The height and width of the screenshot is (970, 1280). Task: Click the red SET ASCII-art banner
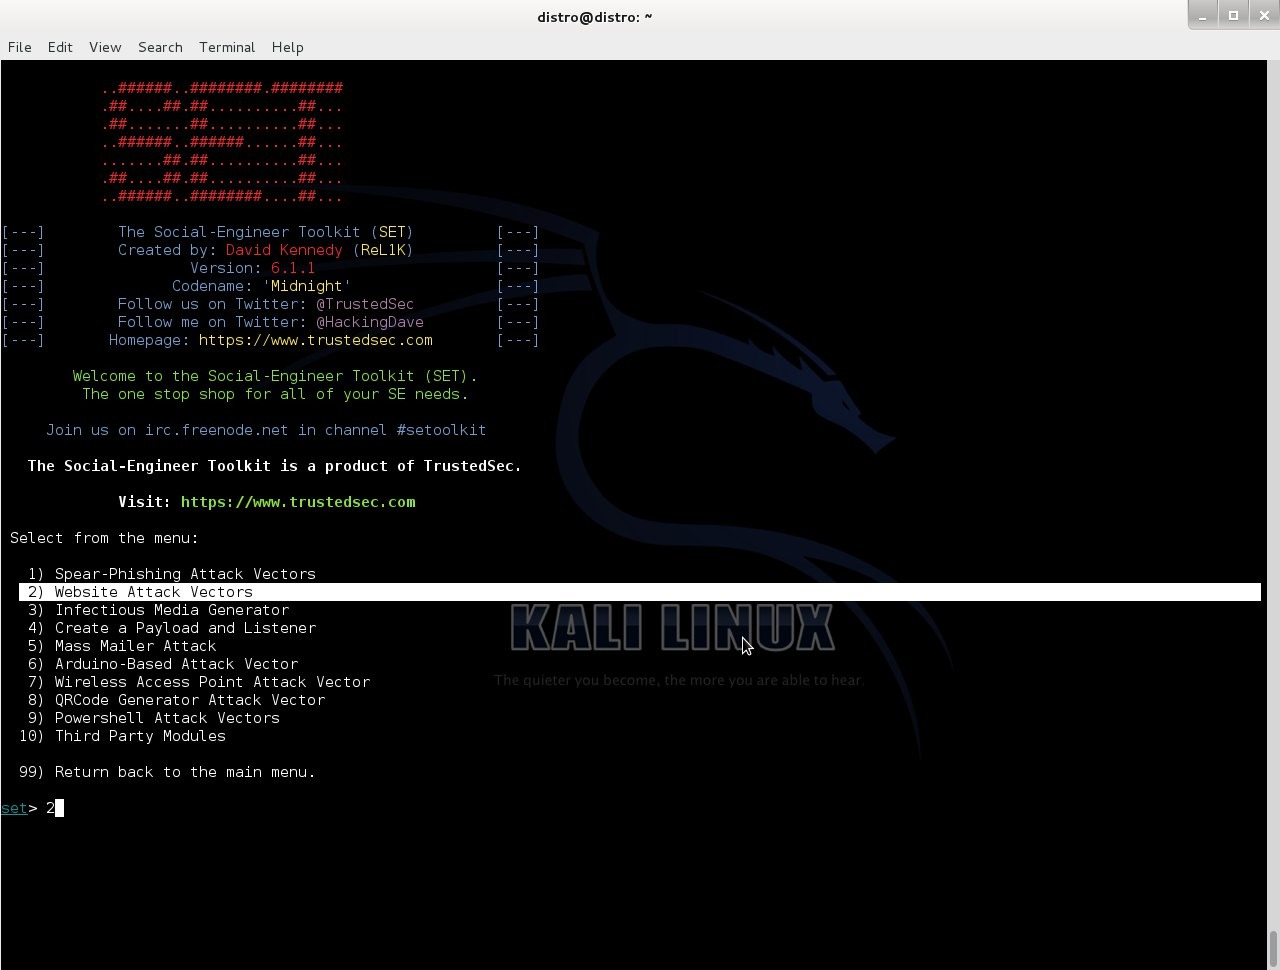pos(222,142)
